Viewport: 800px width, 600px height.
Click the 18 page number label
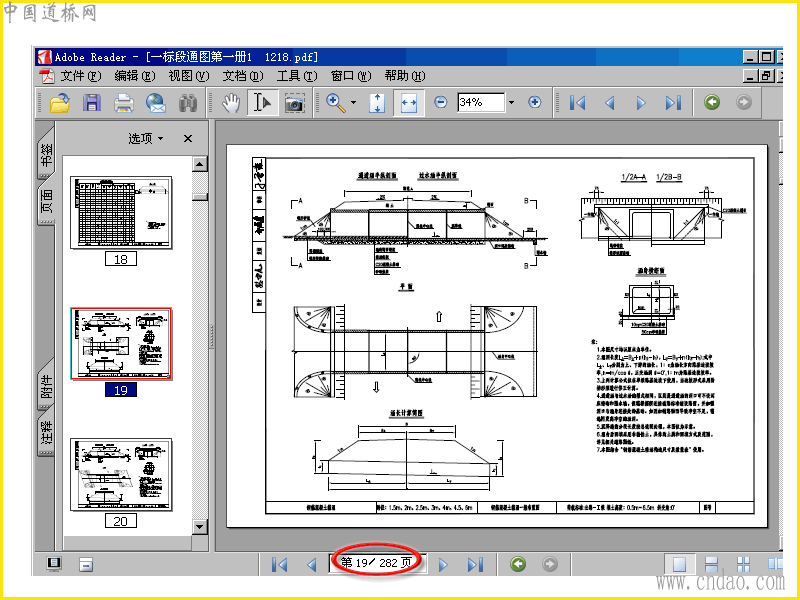click(121, 259)
